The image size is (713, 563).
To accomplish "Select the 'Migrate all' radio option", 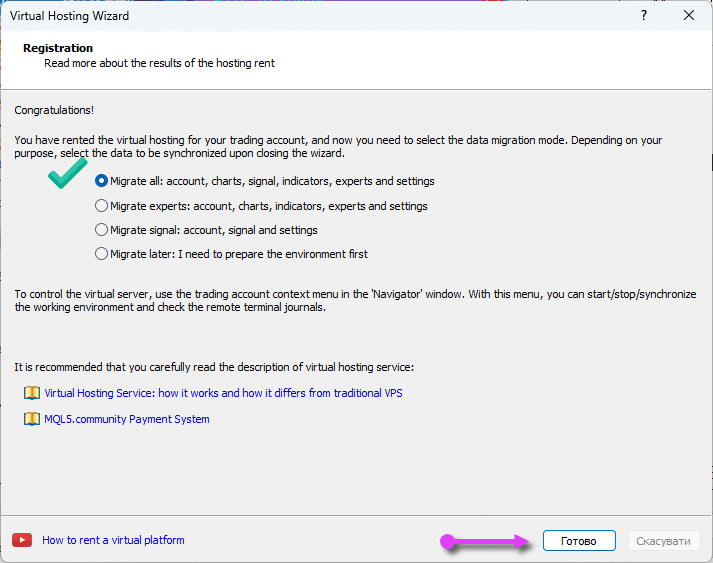I will point(101,181).
